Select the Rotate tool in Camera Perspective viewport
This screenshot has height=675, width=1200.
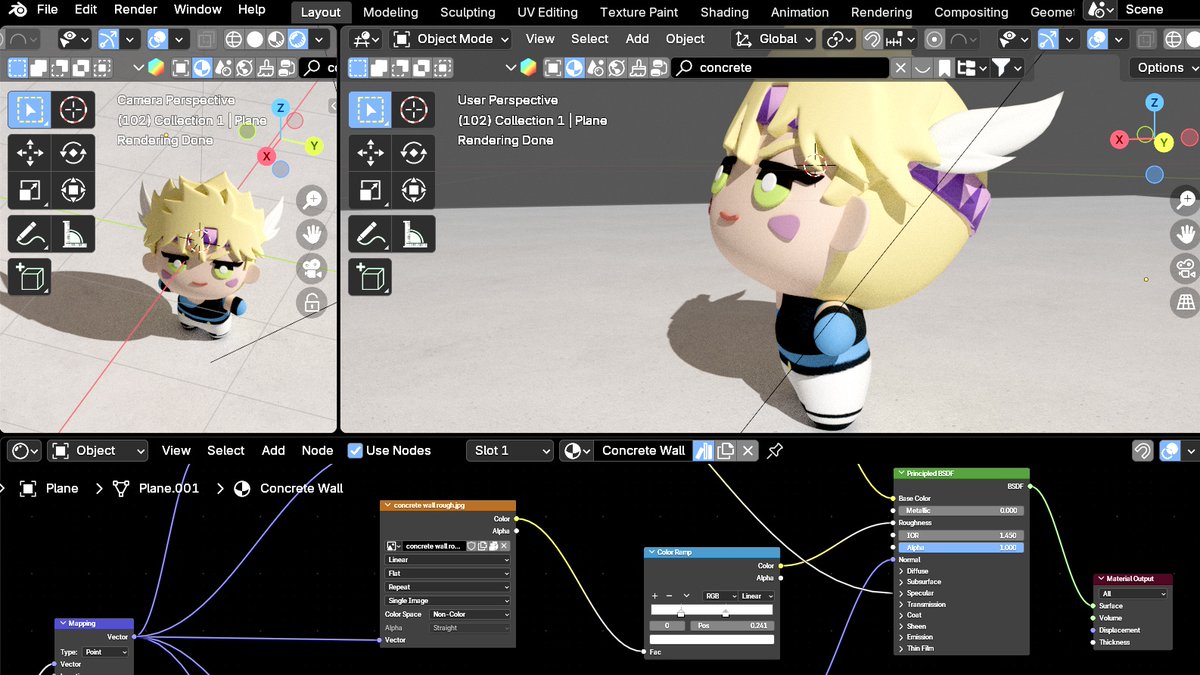tap(73, 153)
